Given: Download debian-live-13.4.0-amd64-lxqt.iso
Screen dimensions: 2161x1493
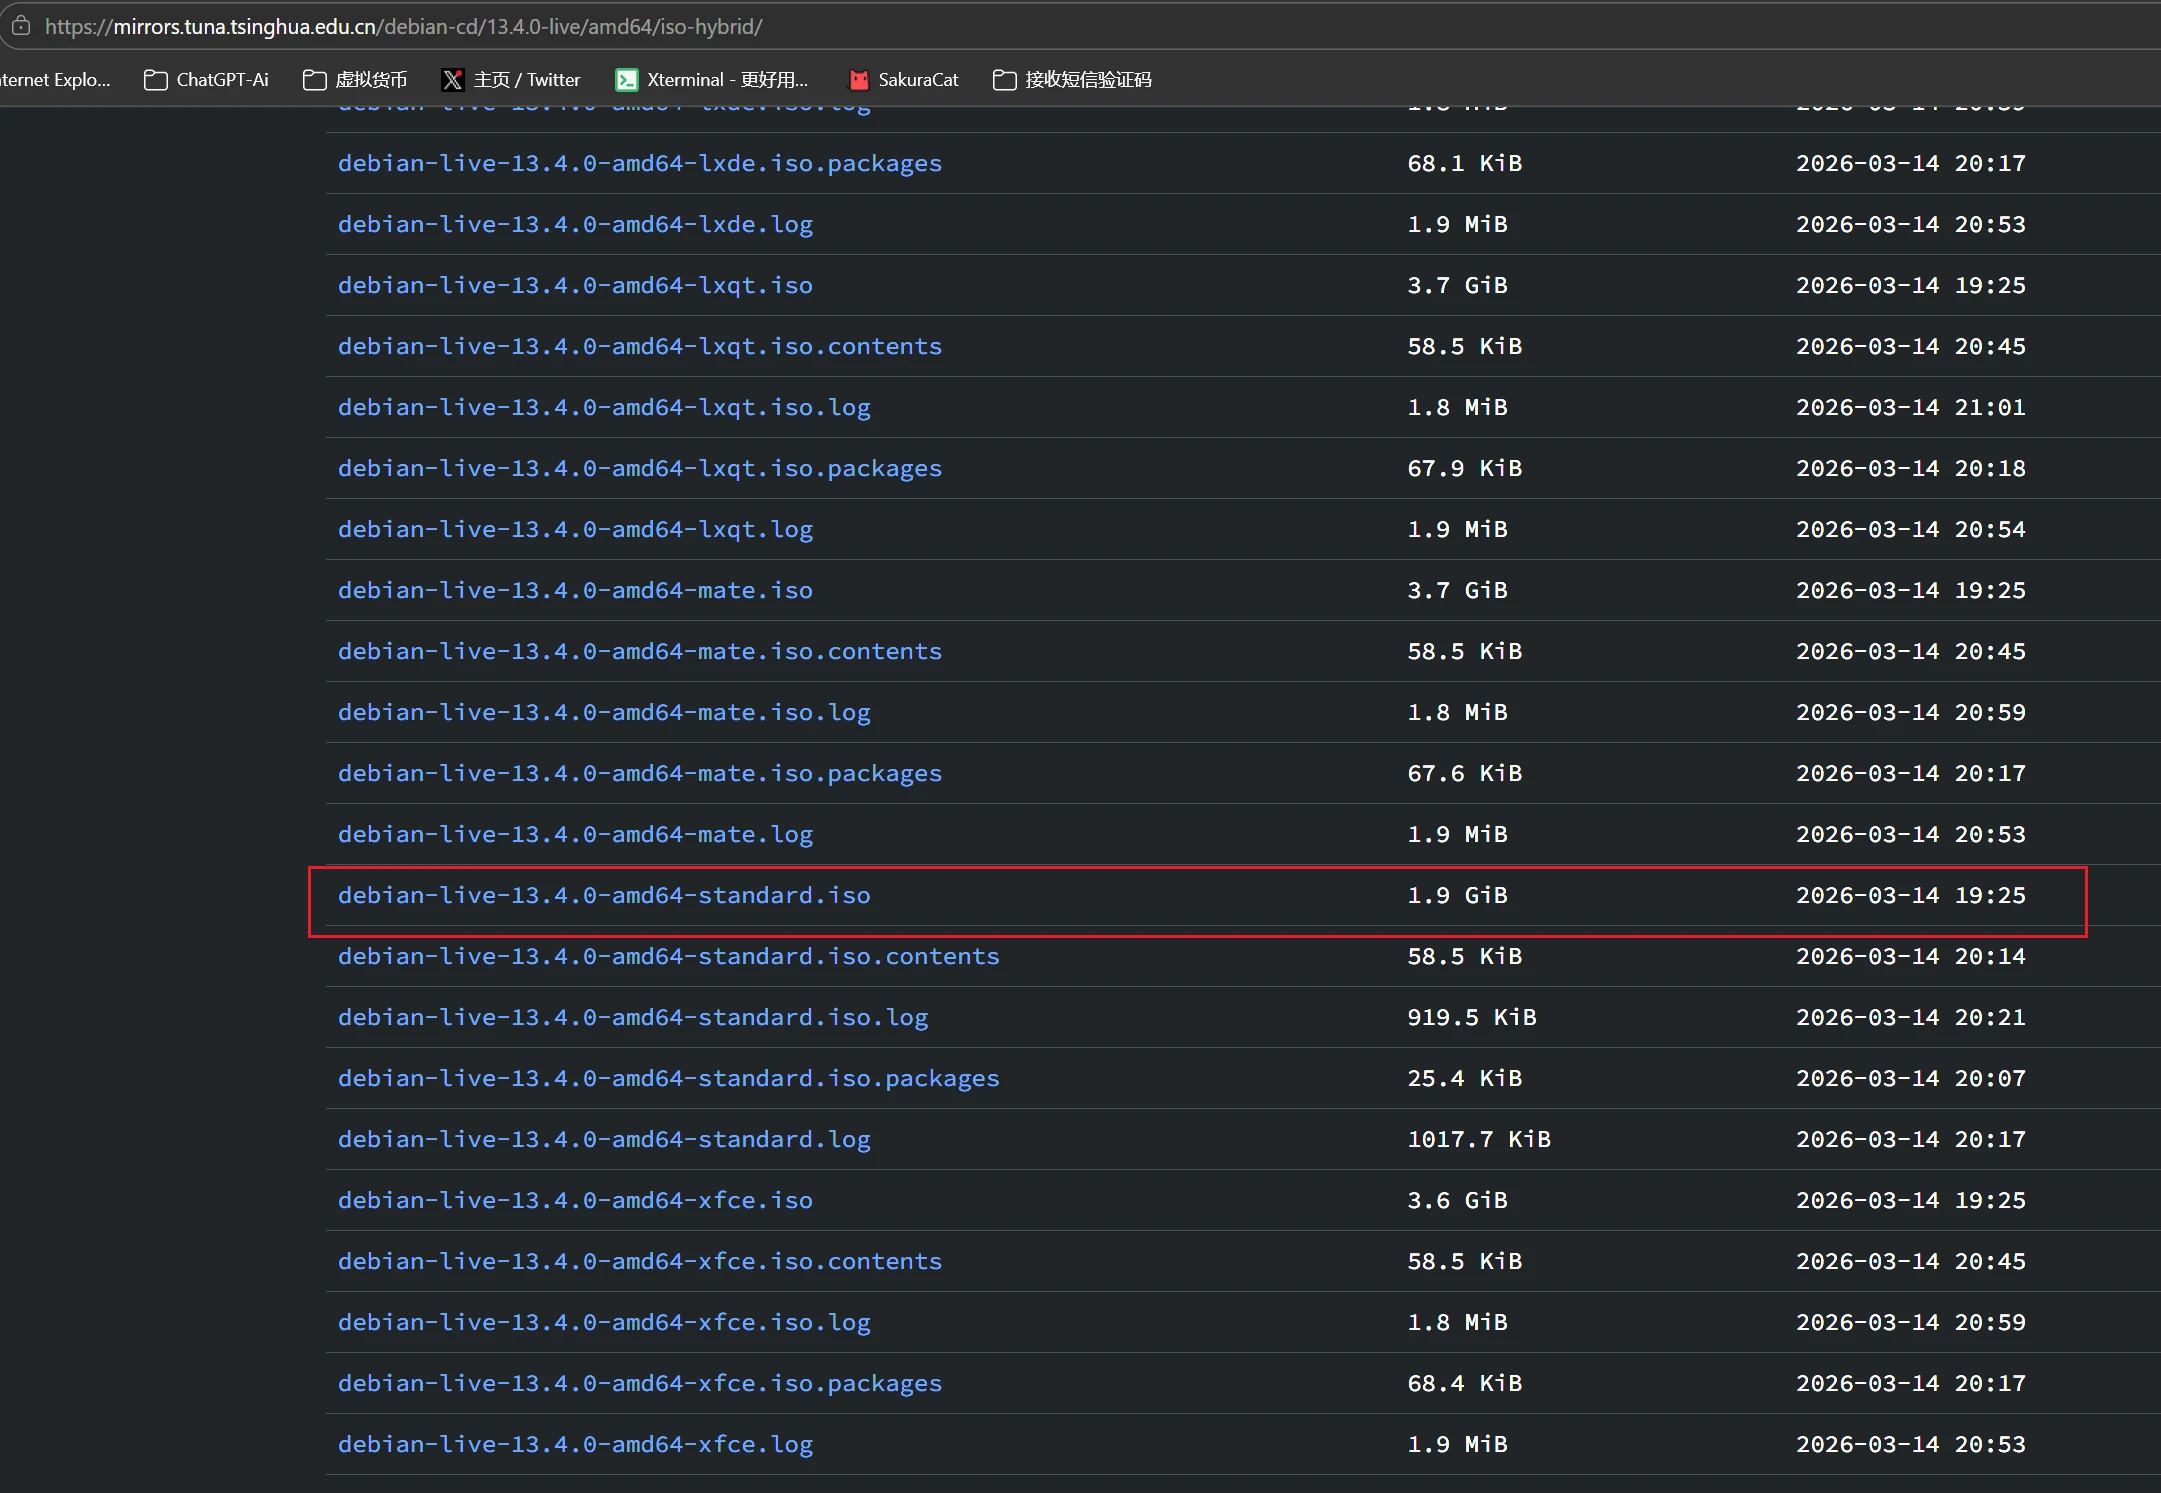Looking at the screenshot, I should [575, 285].
